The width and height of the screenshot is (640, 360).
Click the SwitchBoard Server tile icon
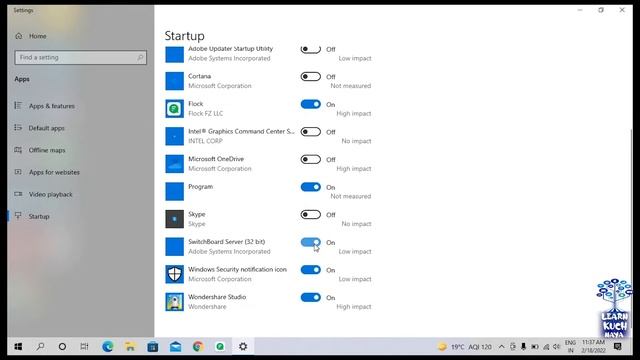(174, 247)
